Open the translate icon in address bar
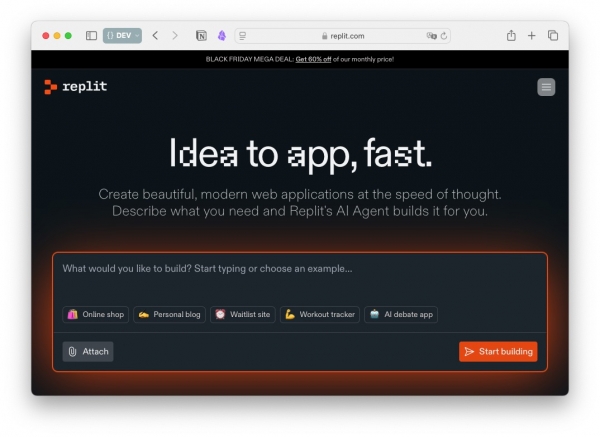 coord(431,36)
